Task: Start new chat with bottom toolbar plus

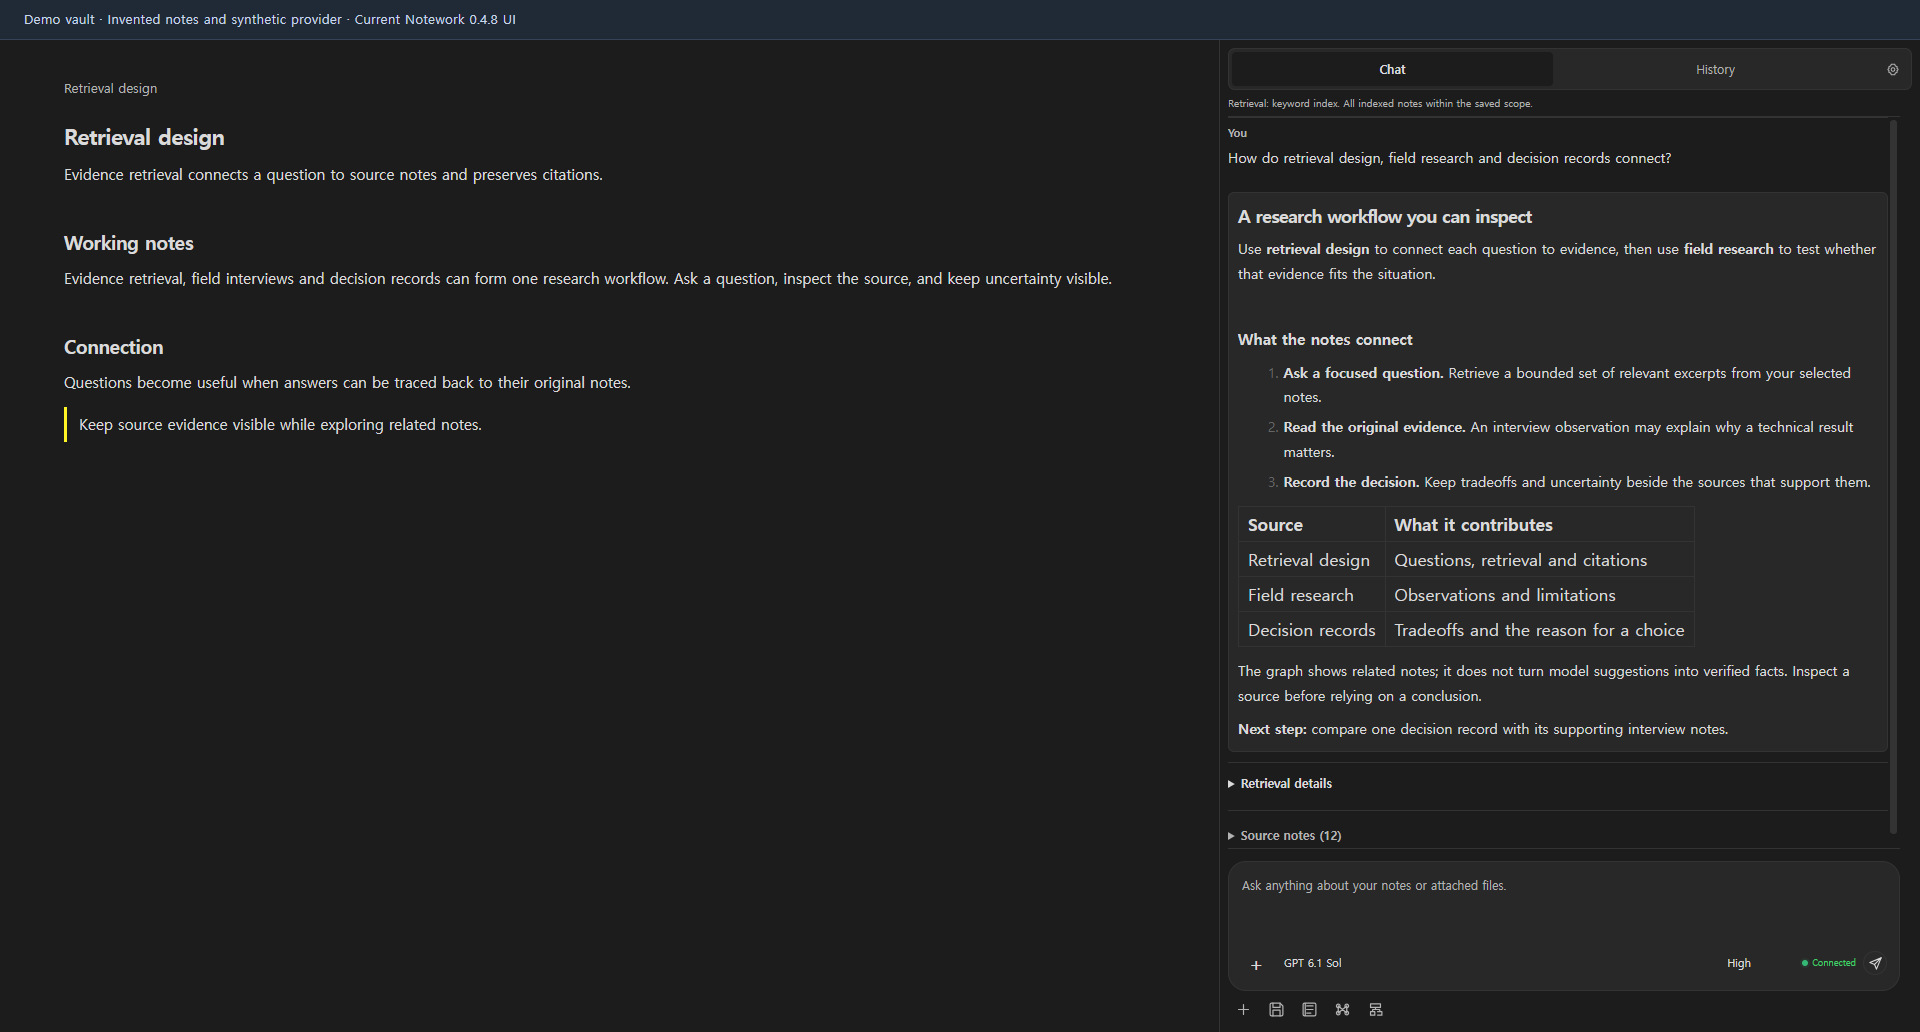Action: (x=1243, y=1010)
